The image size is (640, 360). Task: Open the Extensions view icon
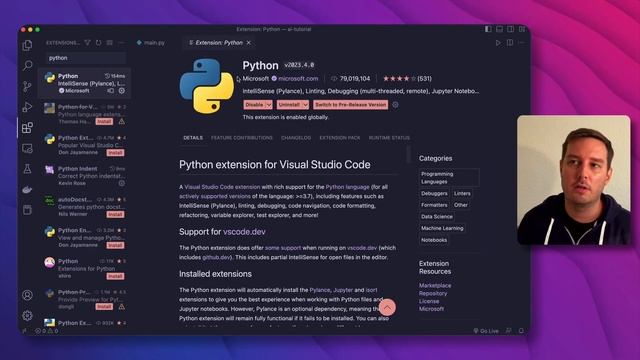coord(27,128)
